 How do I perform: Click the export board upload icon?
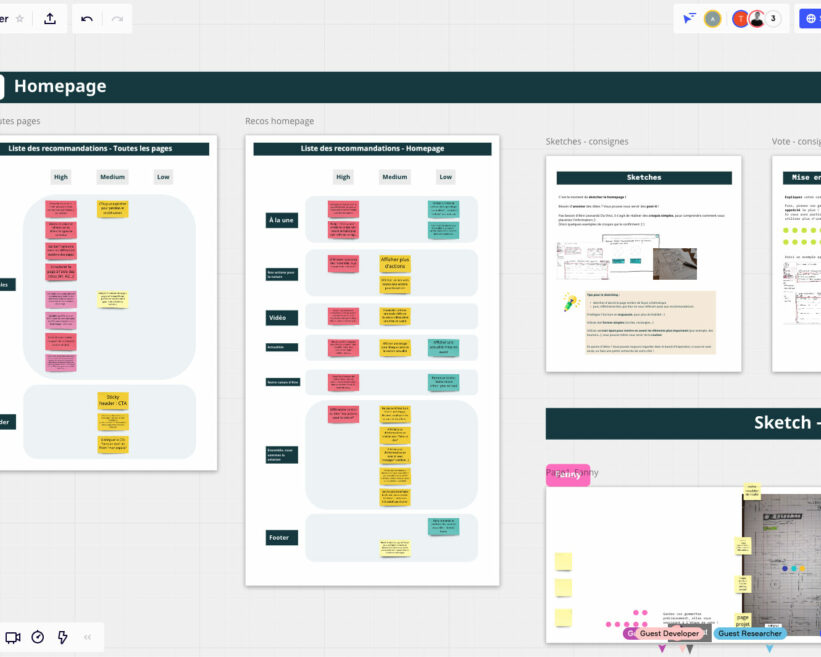click(50, 19)
